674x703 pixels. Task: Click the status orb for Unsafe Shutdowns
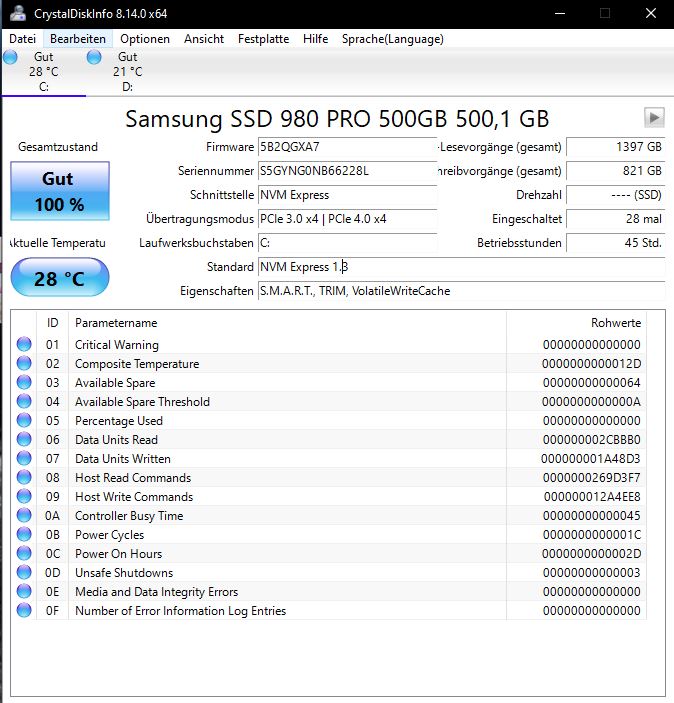24,572
